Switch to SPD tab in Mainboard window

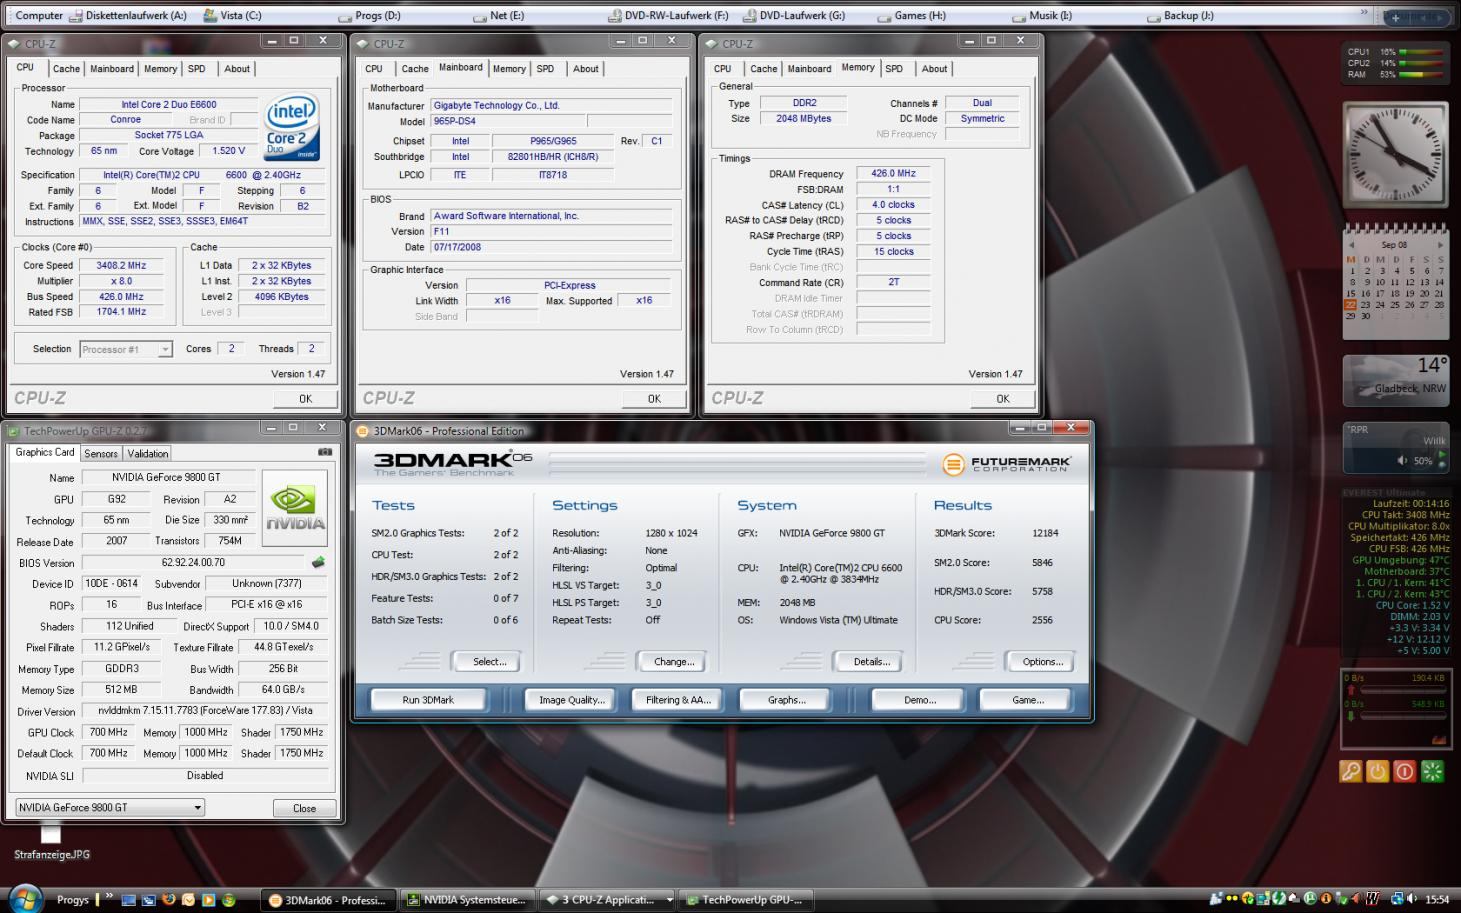point(545,69)
